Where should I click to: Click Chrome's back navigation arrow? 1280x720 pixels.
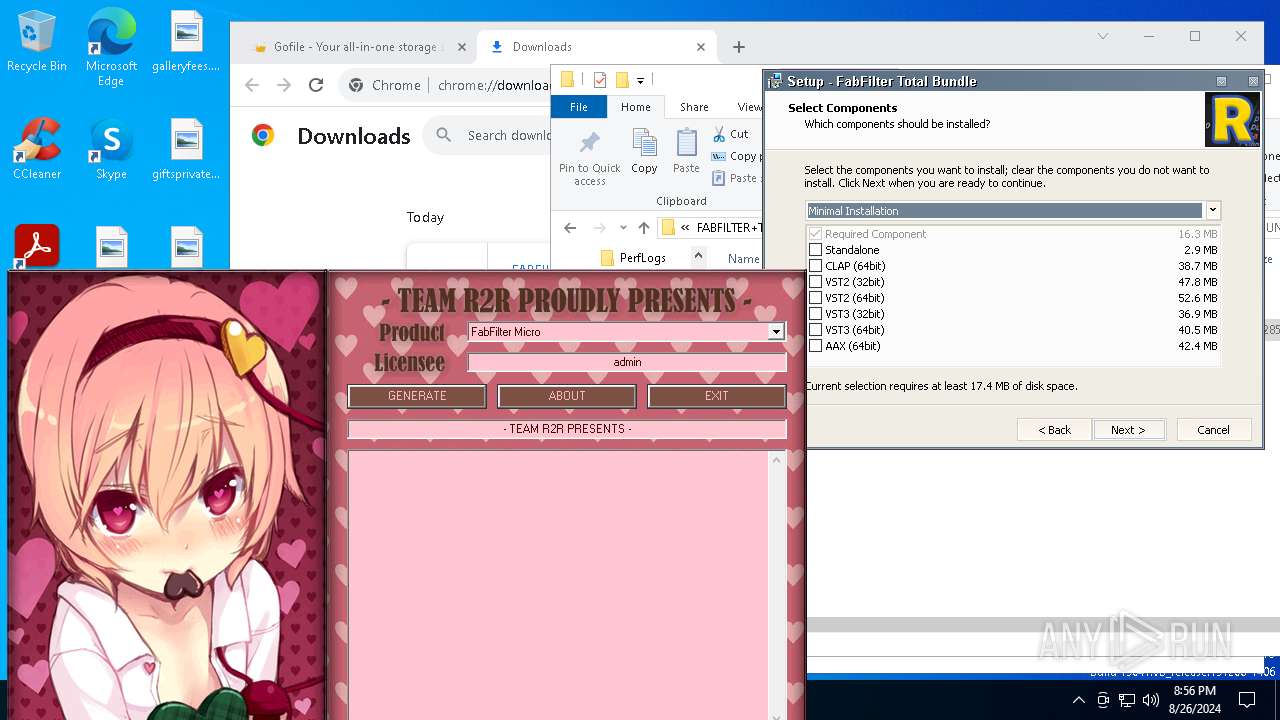252,85
